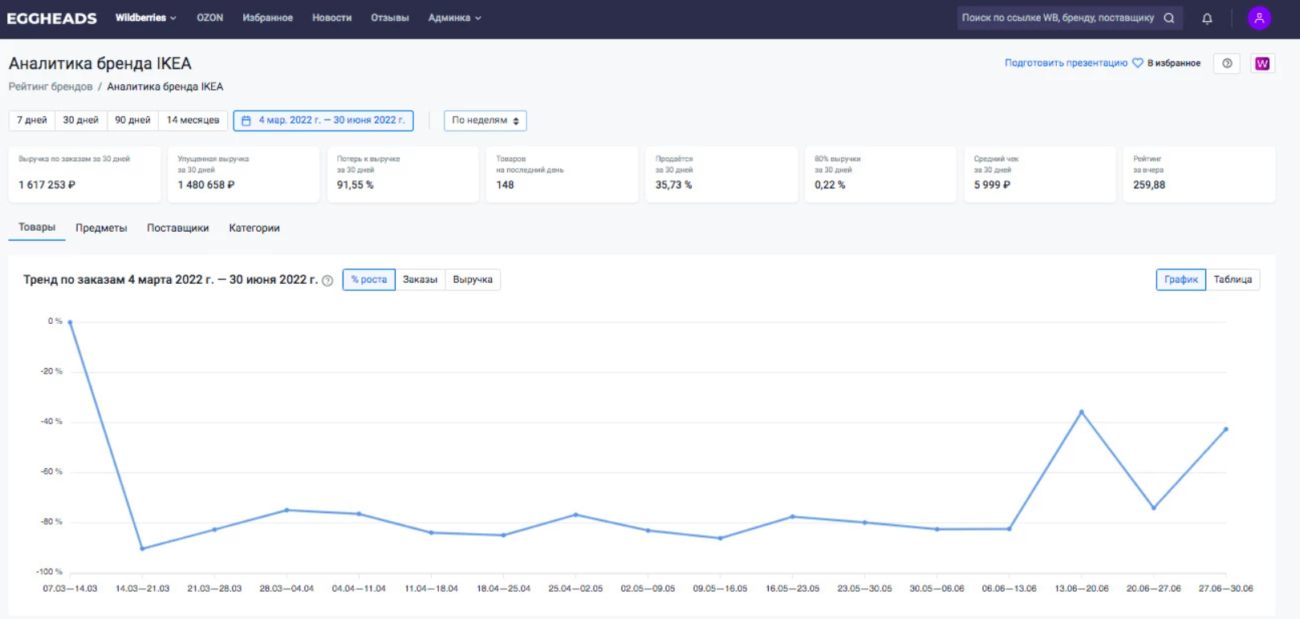
Task: Toggle view to Таблица
Action: tap(1232, 280)
